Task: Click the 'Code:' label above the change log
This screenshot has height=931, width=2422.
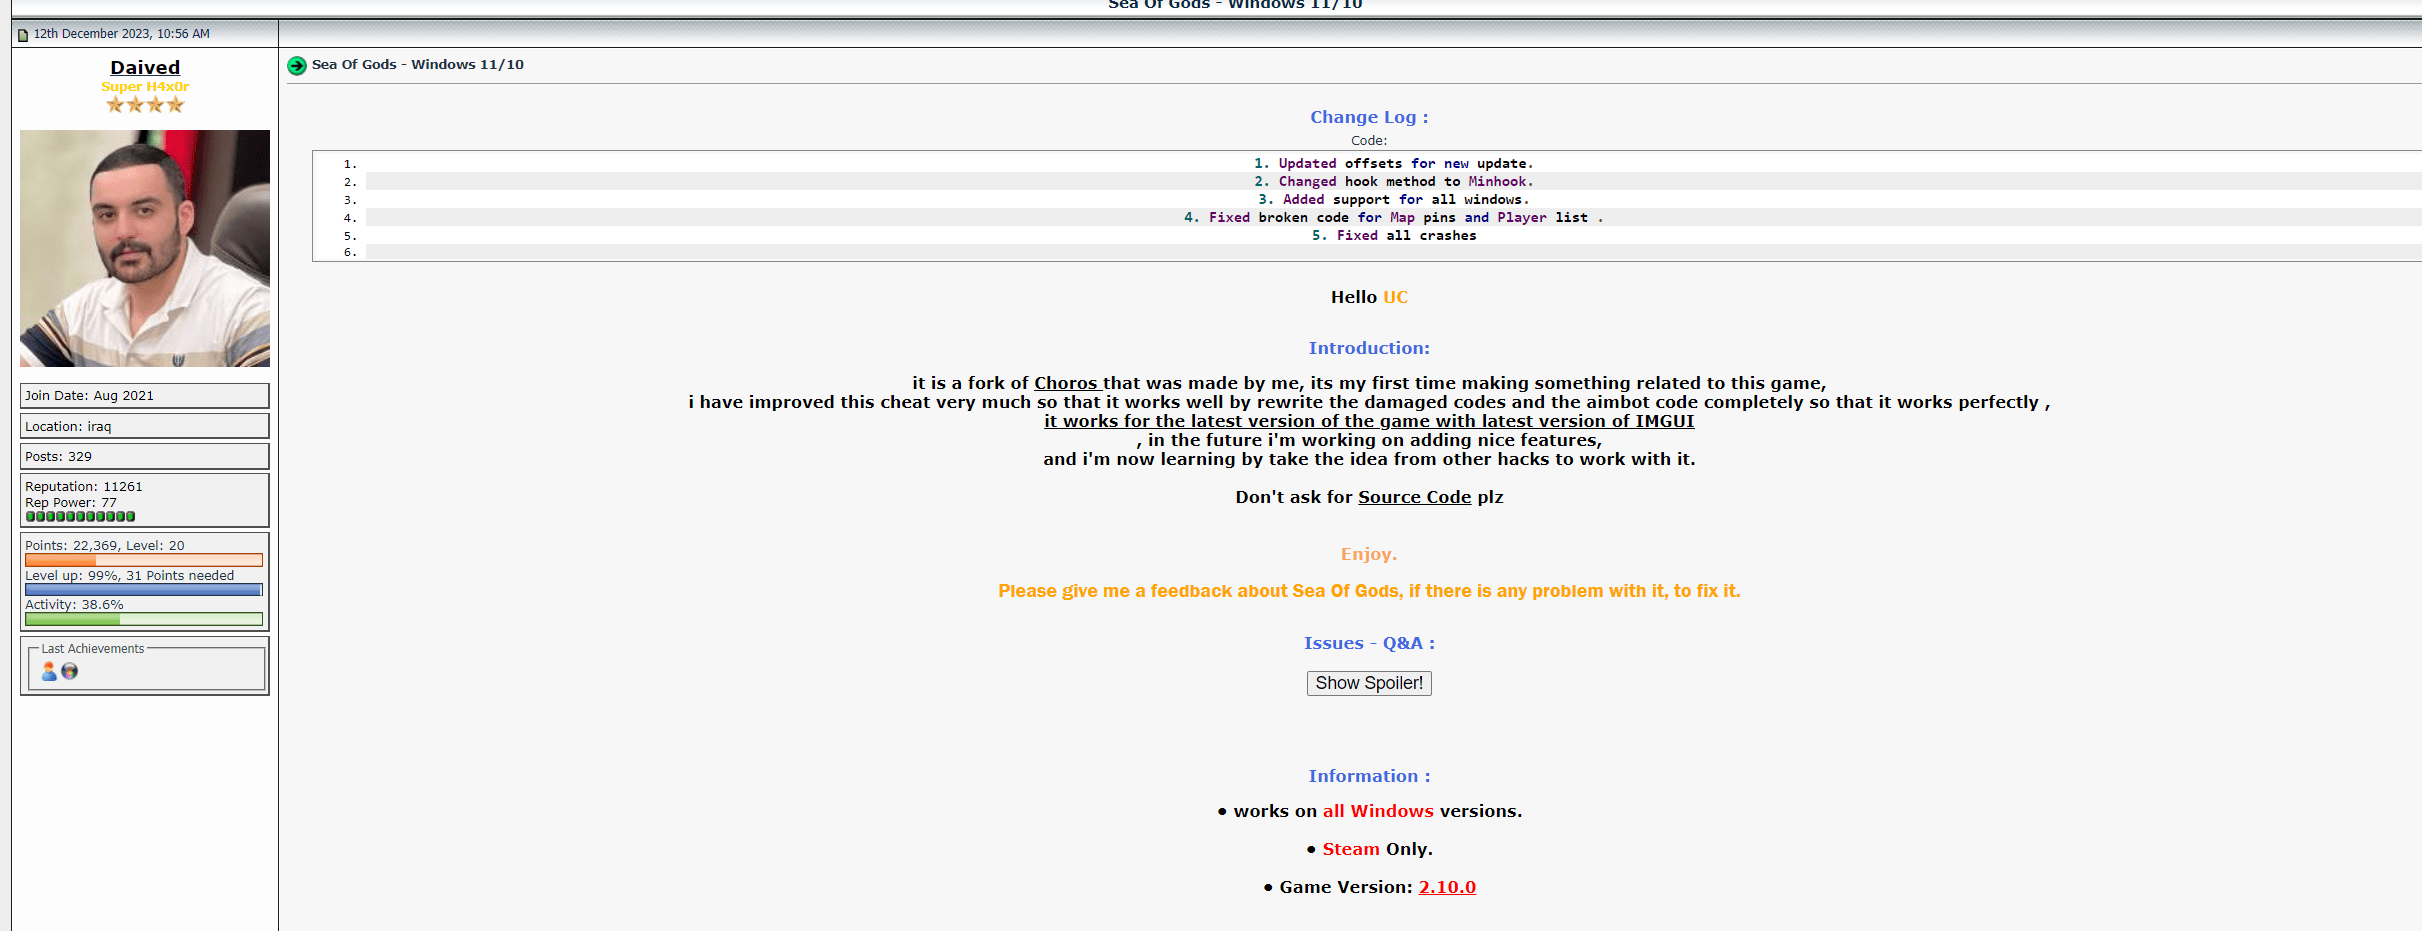Action: [x=1369, y=141]
